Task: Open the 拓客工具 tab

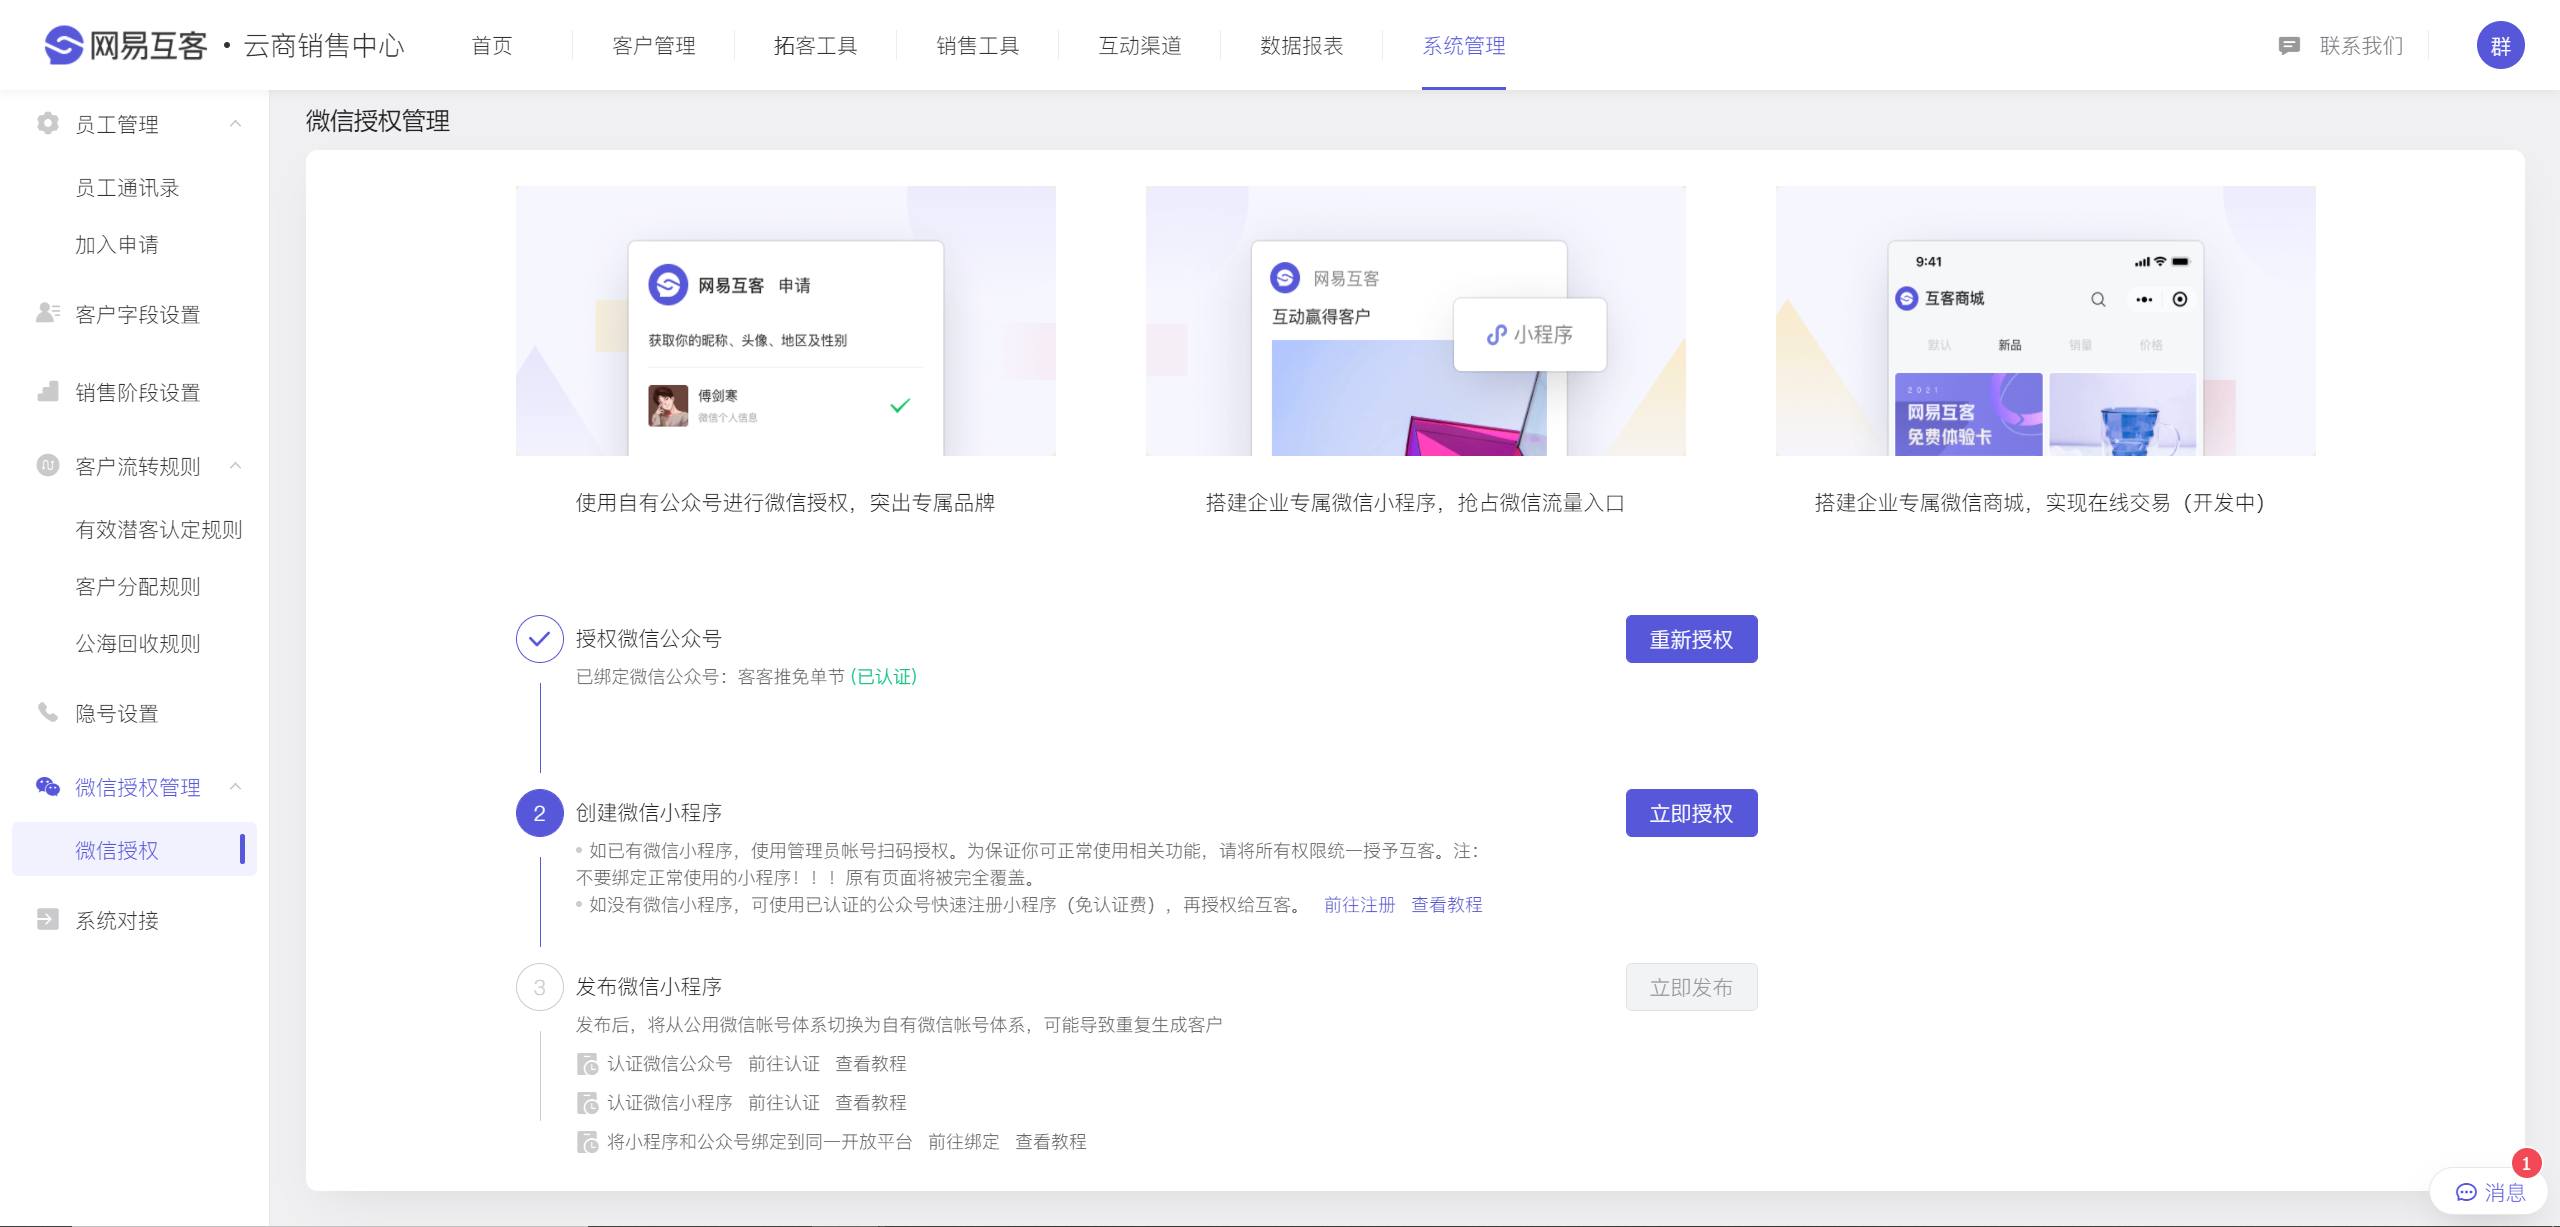Action: 816,46
